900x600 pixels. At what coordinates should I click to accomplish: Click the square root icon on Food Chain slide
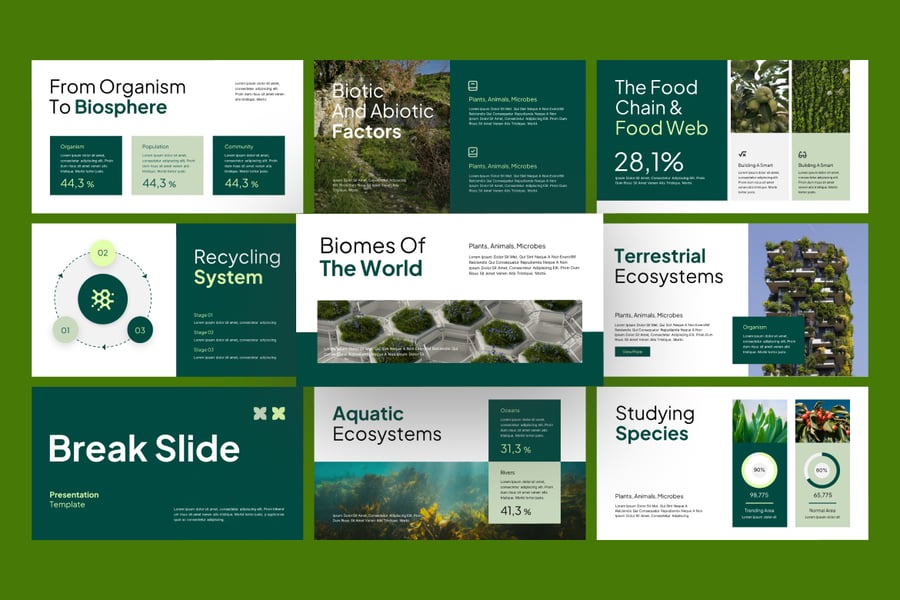pos(742,154)
